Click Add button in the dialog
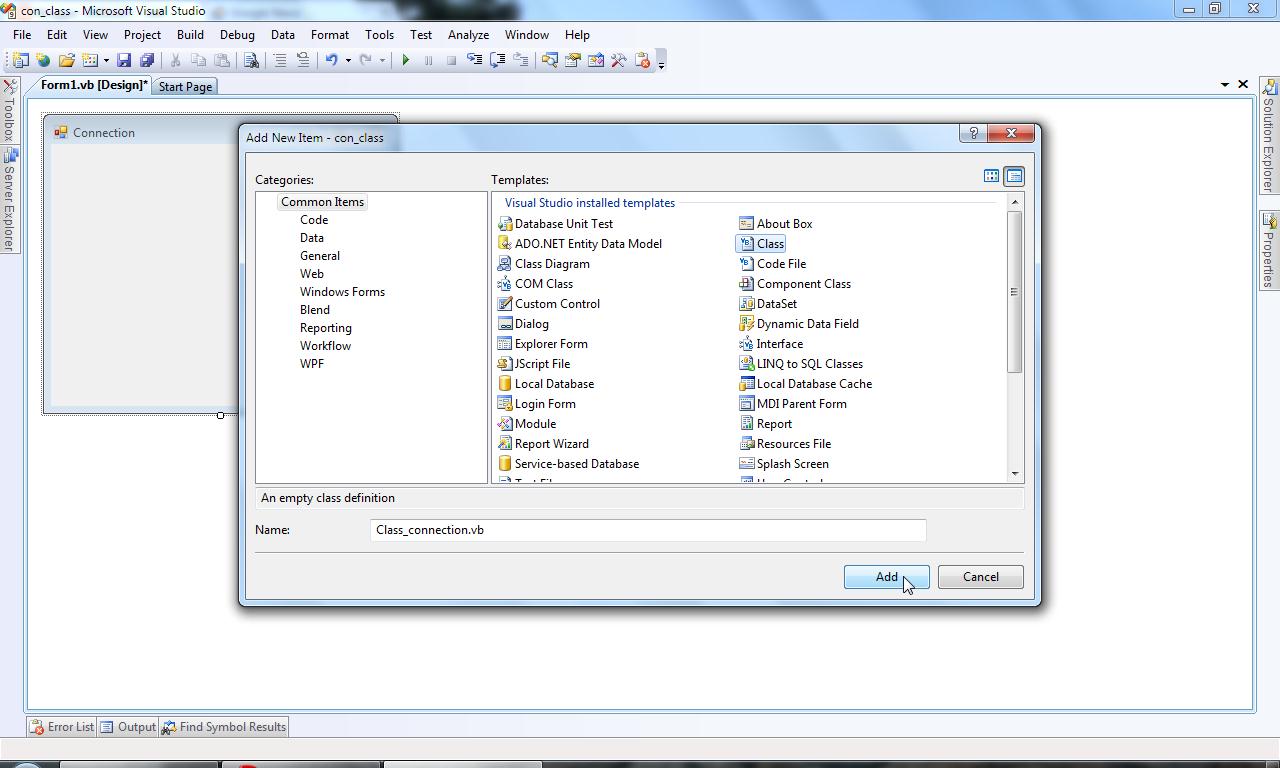 tap(886, 577)
